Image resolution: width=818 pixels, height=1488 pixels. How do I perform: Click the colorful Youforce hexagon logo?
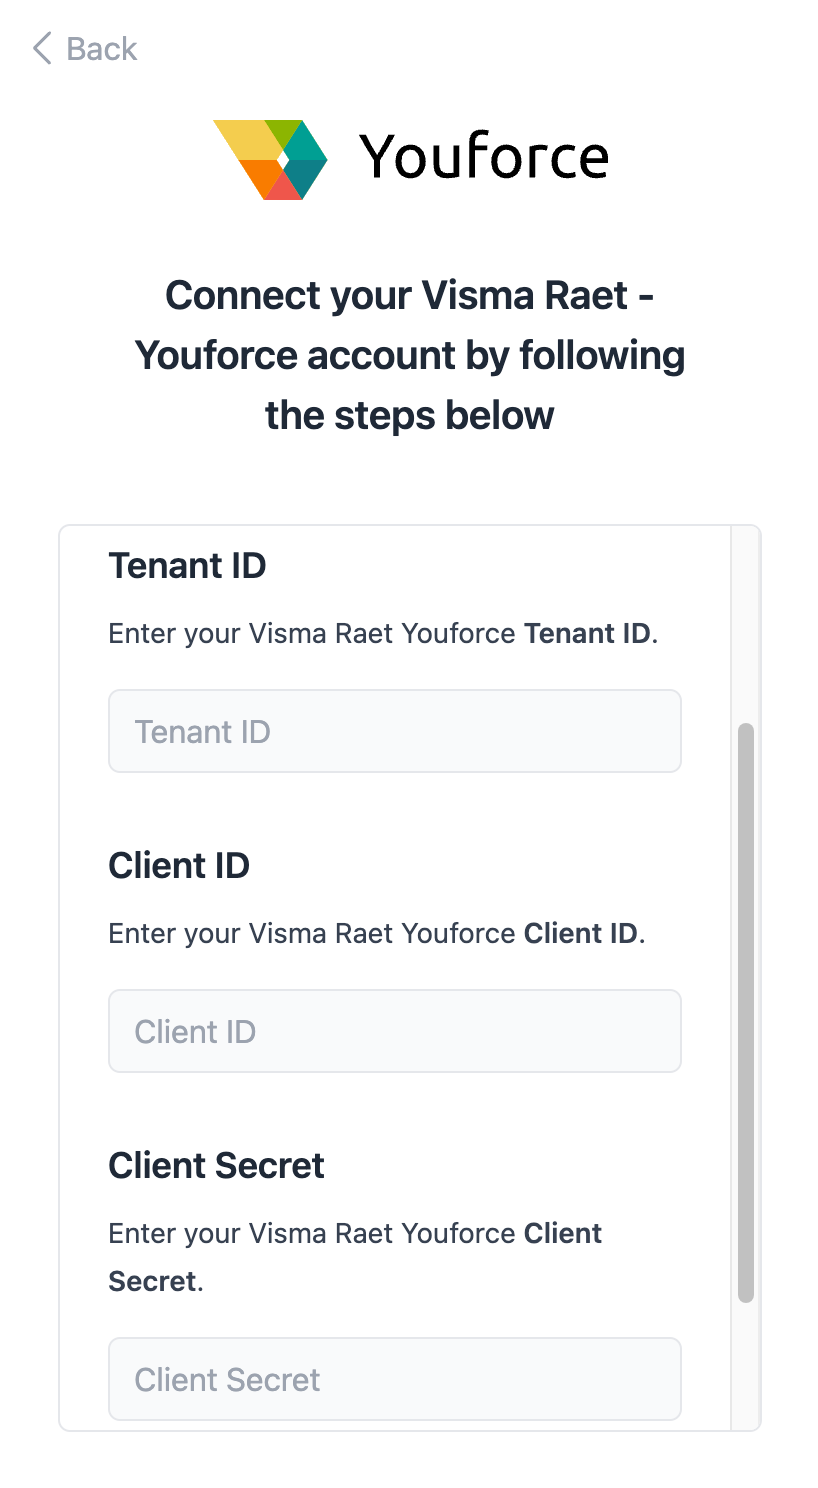[x=270, y=159]
